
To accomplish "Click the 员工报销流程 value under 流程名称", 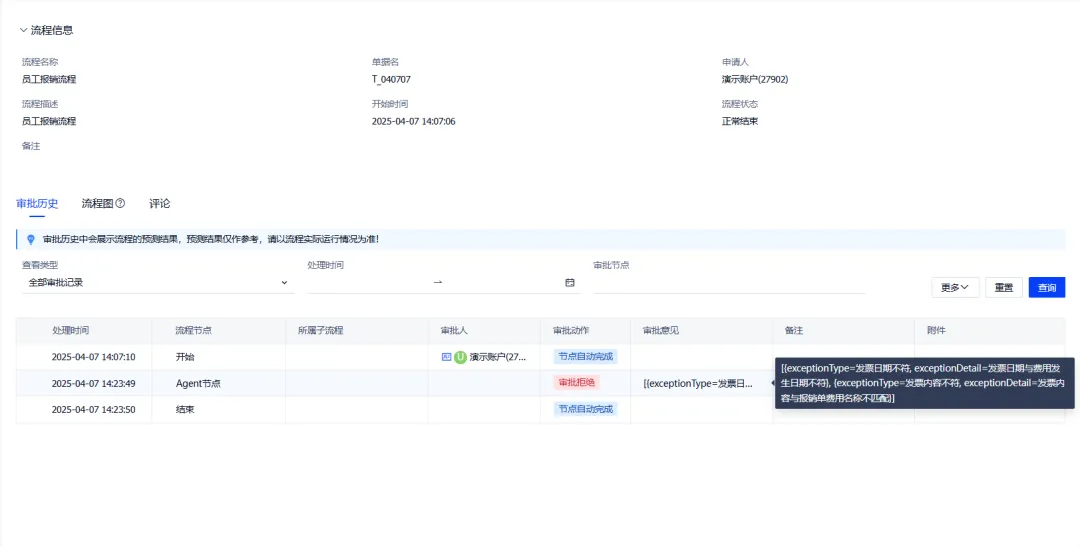I will 49,79.
